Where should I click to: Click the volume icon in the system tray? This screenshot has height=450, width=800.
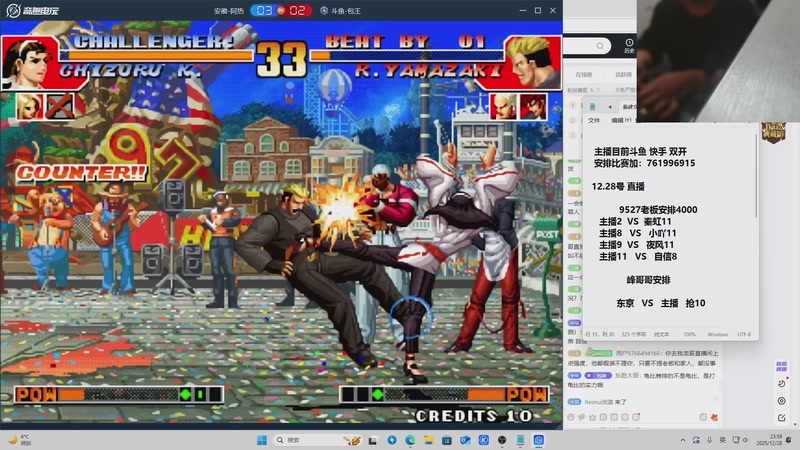[x=745, y=440]
